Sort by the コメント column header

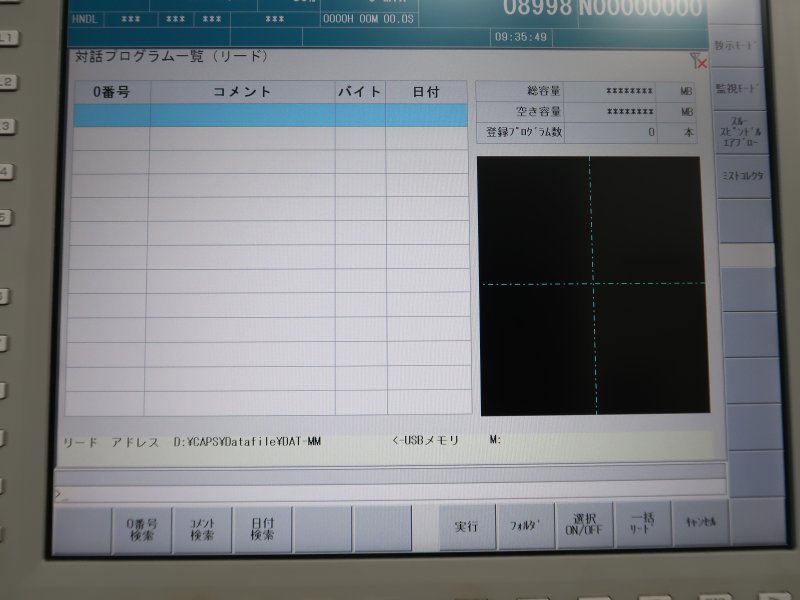point(242,92)
